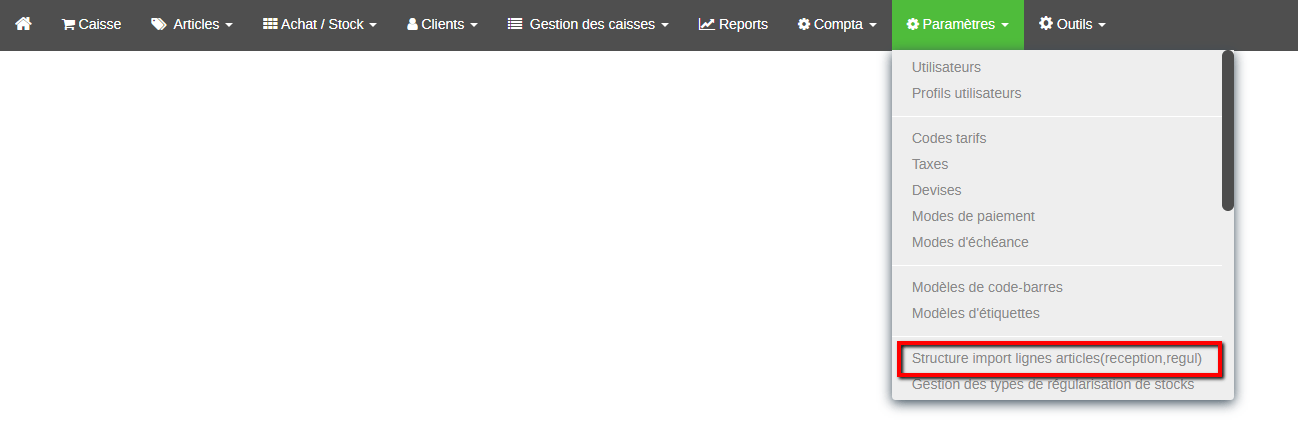Open Structure import lignes articles entry
1298x428 pixels.
pyautogui.click(x=1057, y=357)
